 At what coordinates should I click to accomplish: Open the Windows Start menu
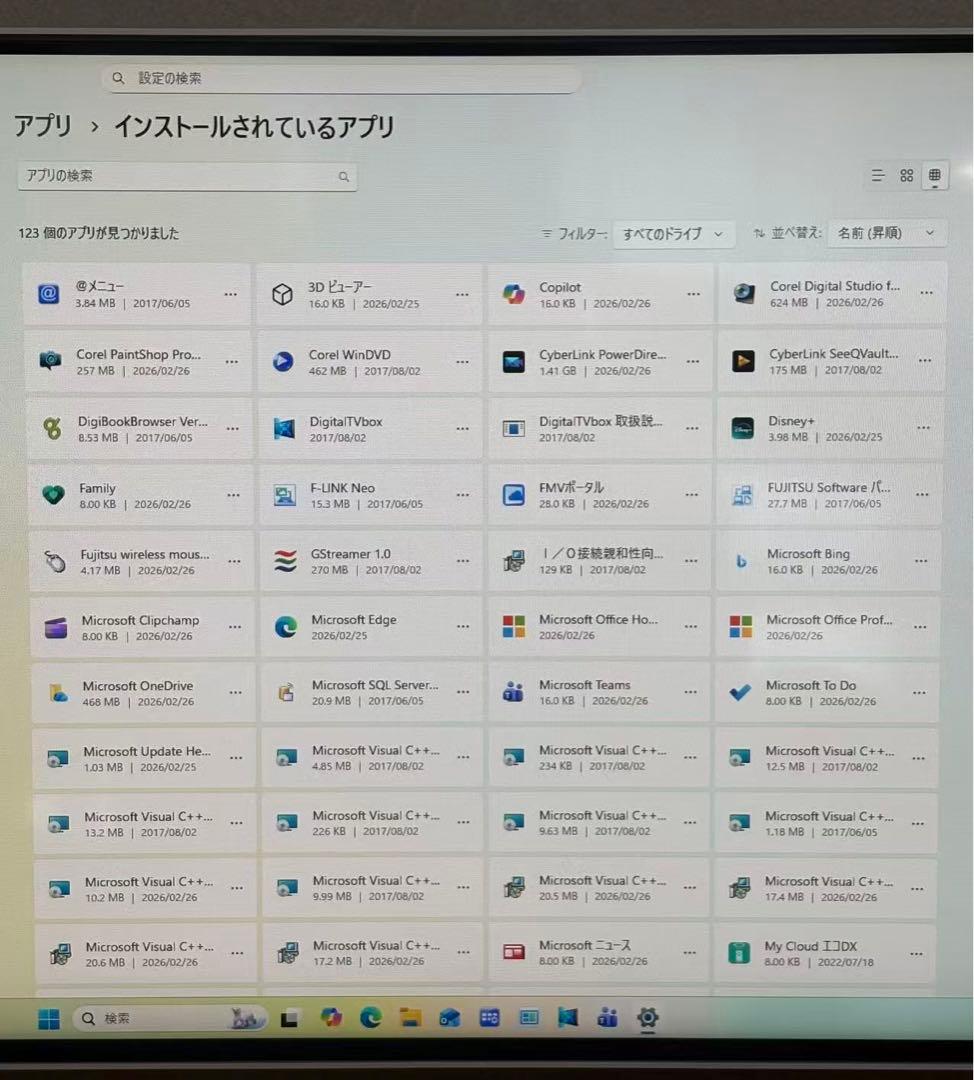49,1019
